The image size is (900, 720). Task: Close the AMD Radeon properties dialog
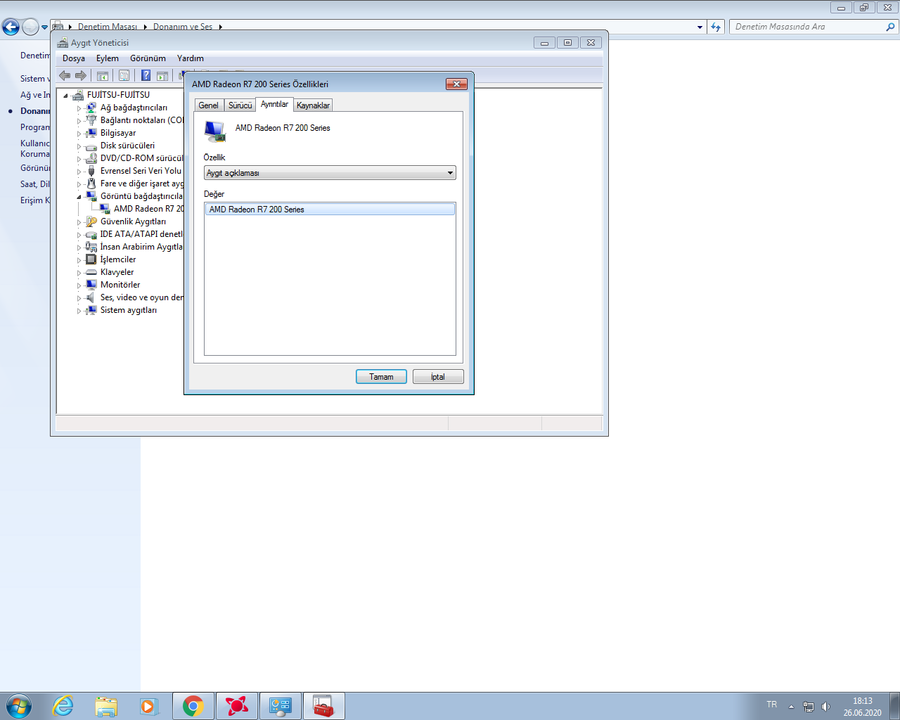point(456,84)
